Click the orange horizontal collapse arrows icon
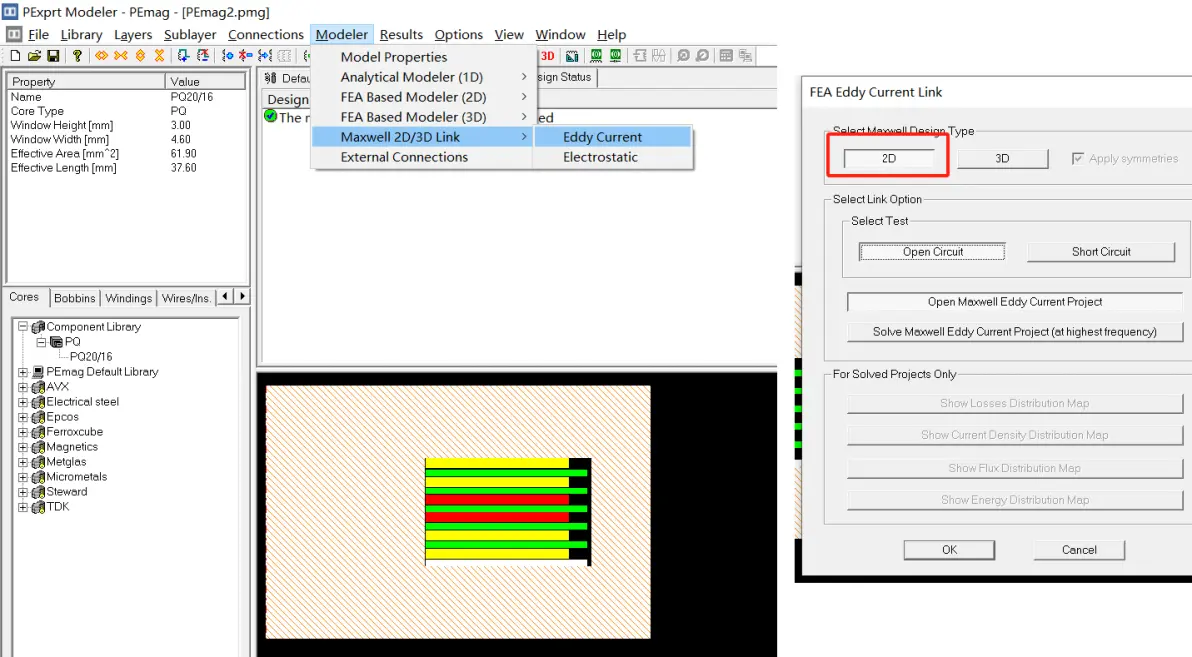The image size is (1192, 657). [121, 56]
